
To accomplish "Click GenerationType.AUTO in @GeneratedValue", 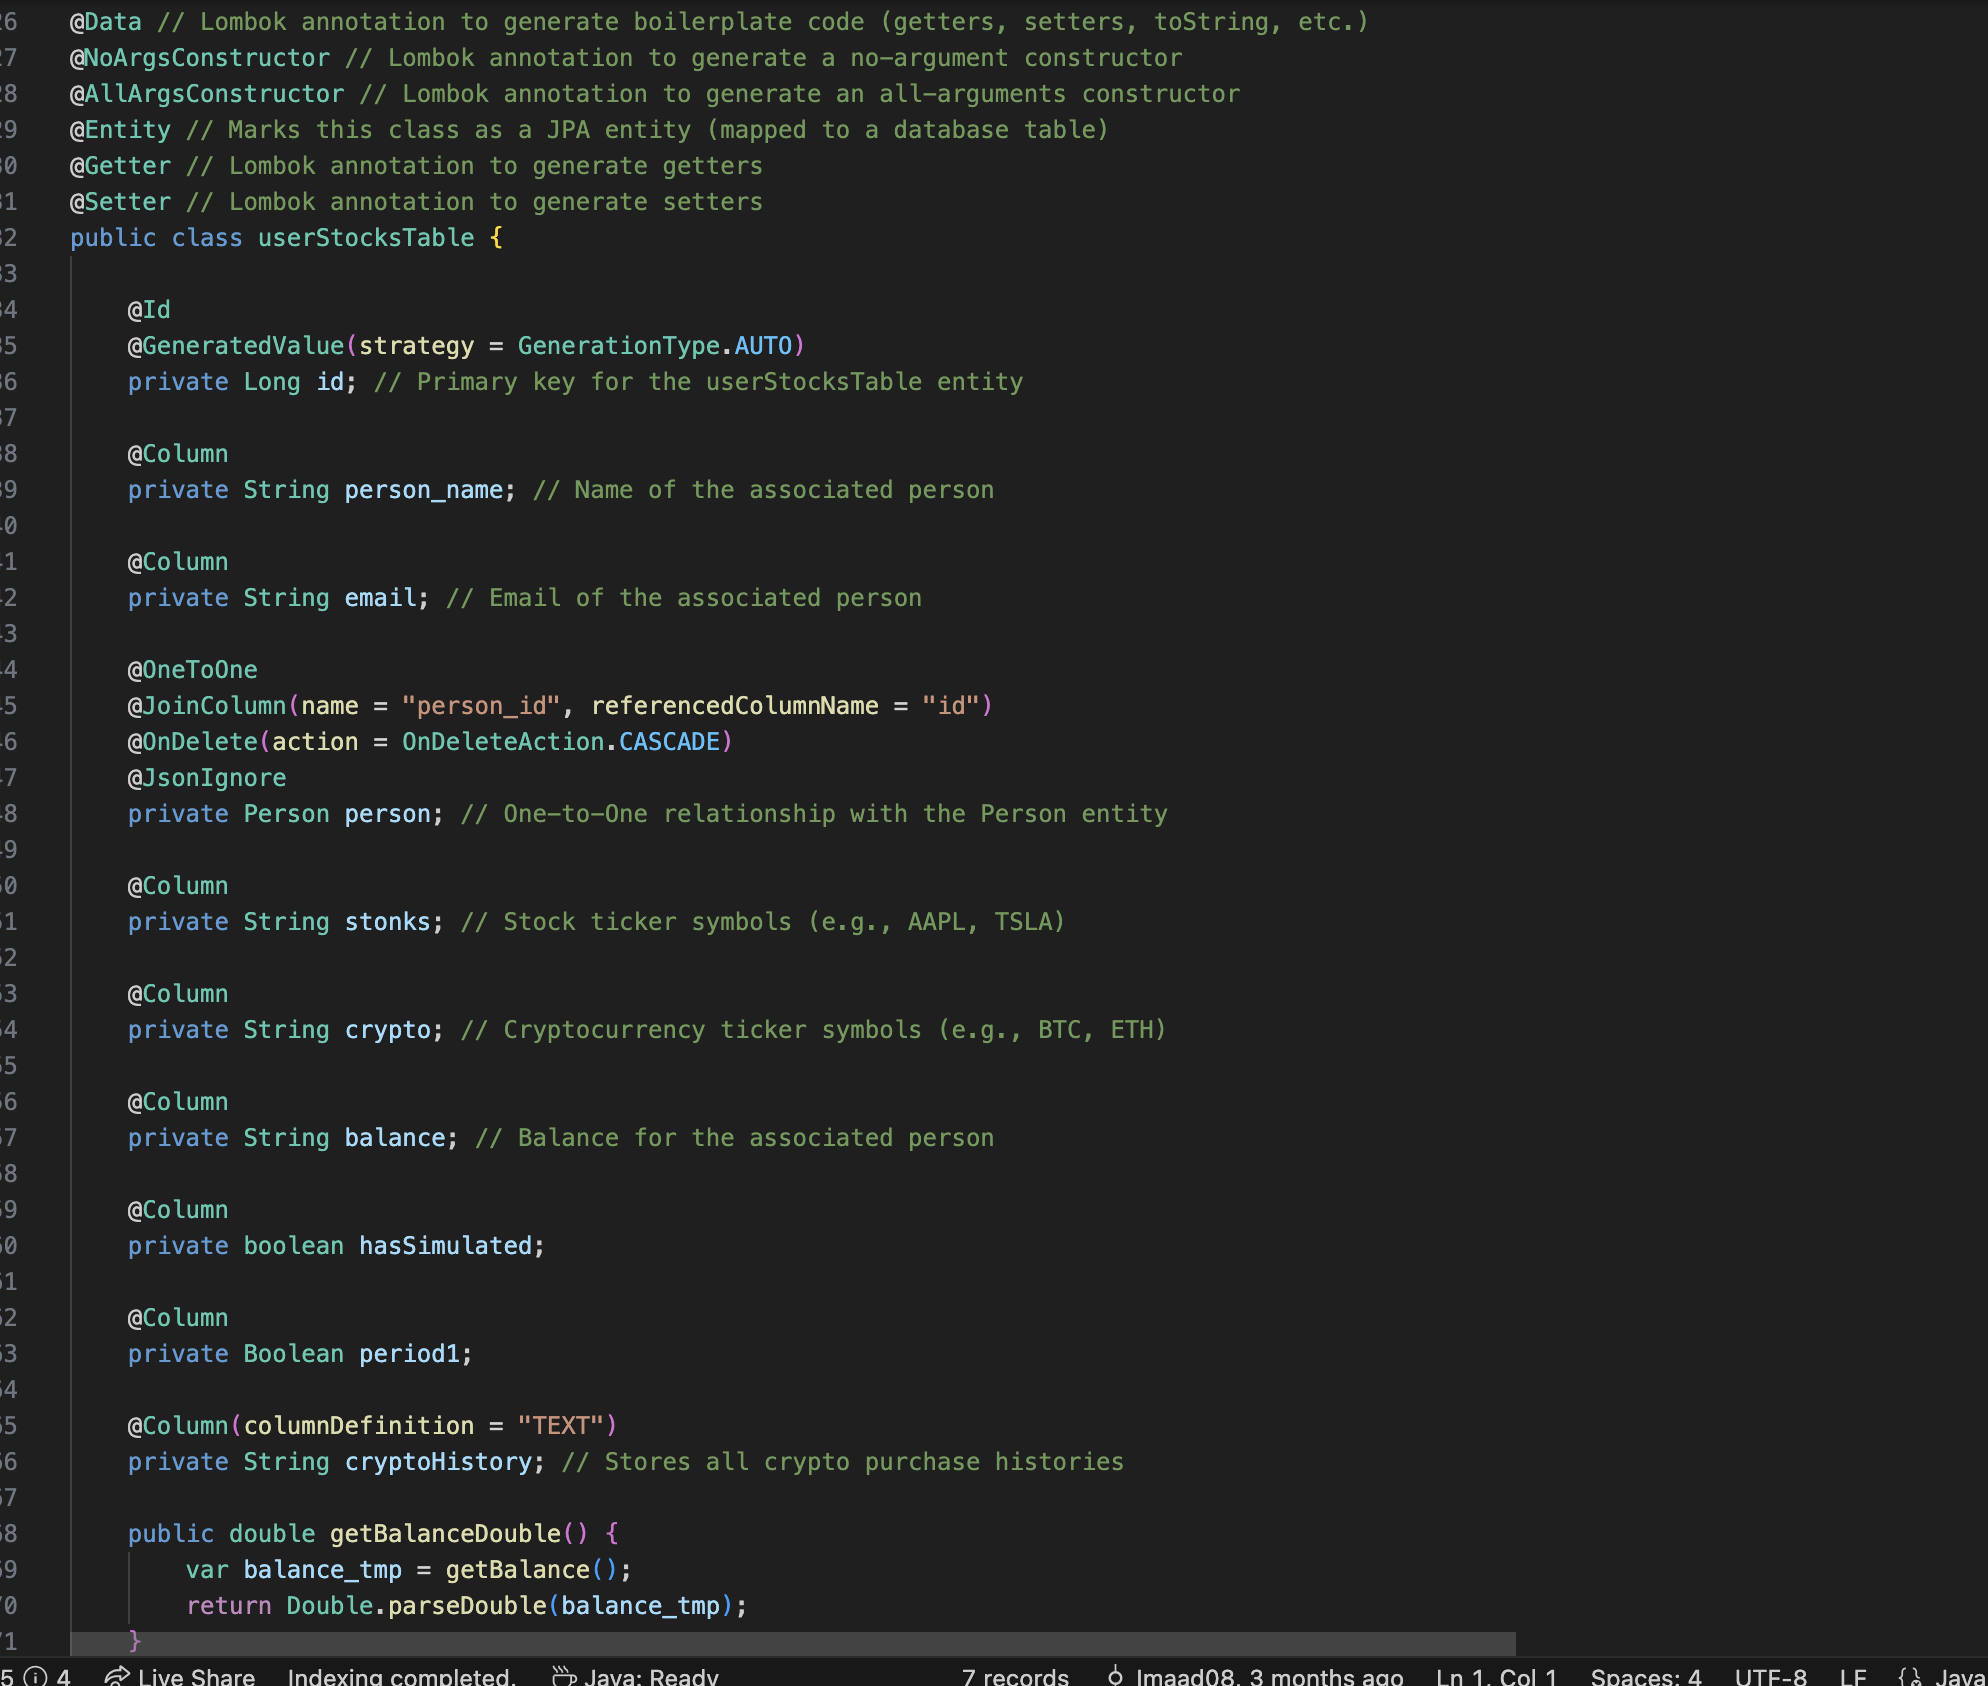I will point(655,346).
